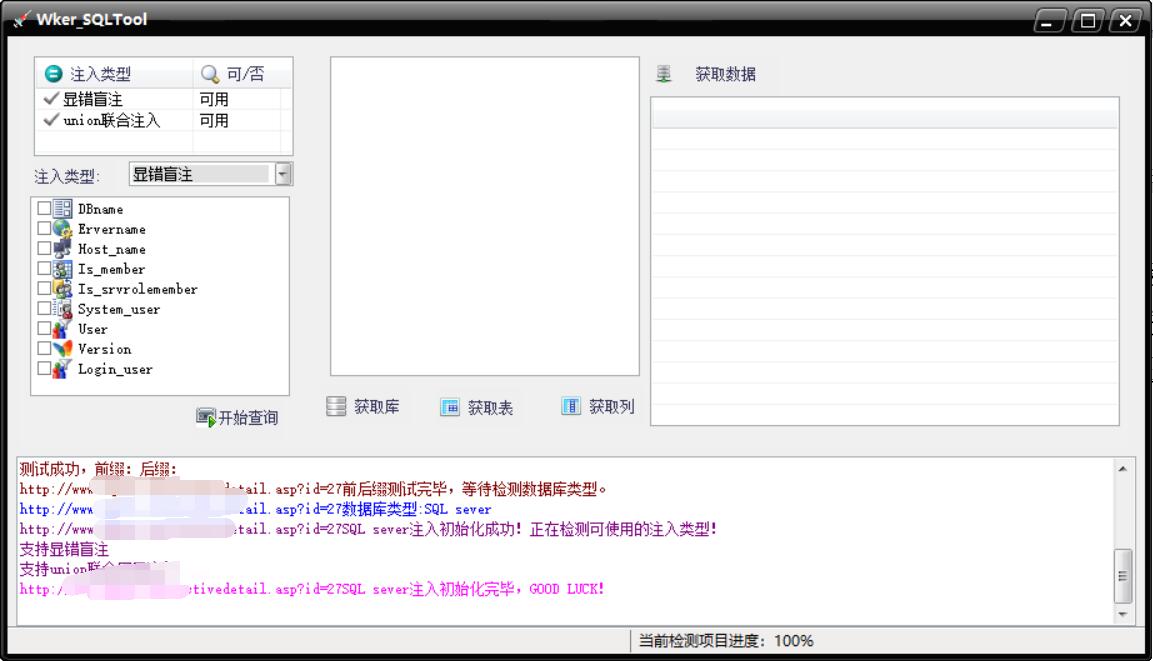Click the data grid header row
The width and height of the screenshot is (1153, 661).
(x=885, y=119)
